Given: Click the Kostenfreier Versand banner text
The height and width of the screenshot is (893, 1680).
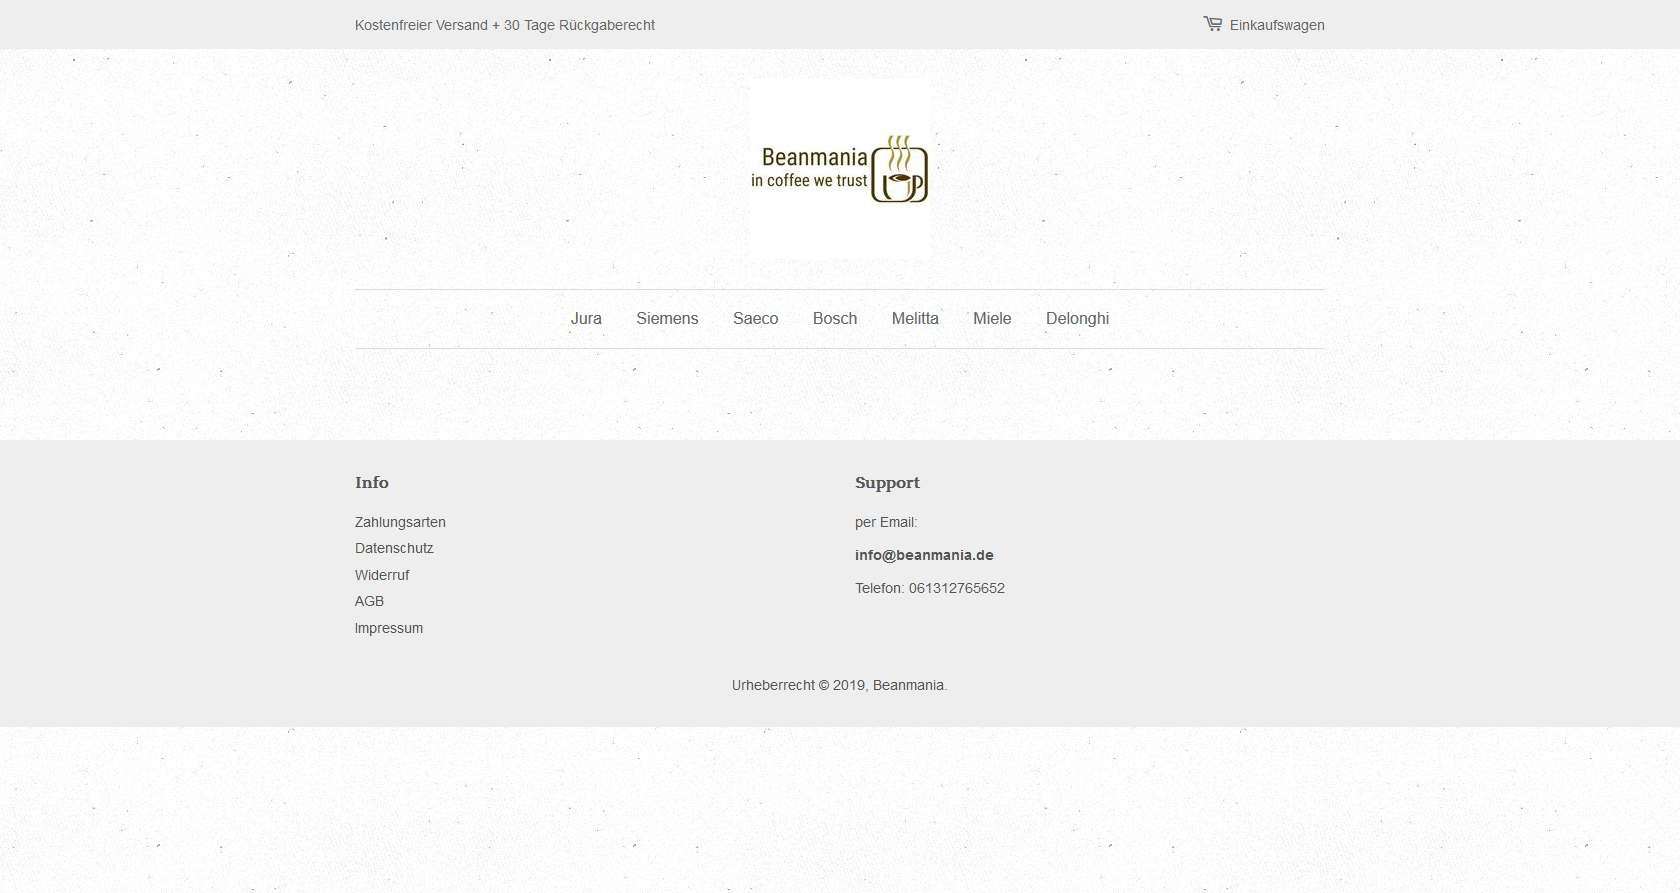Looking at the screenshot, I should pos(505,25).
